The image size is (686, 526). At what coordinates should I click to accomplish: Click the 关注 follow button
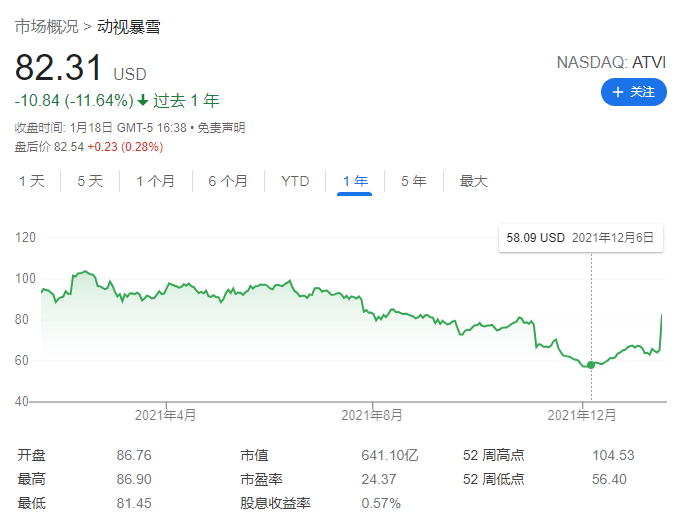coord(633,92)
